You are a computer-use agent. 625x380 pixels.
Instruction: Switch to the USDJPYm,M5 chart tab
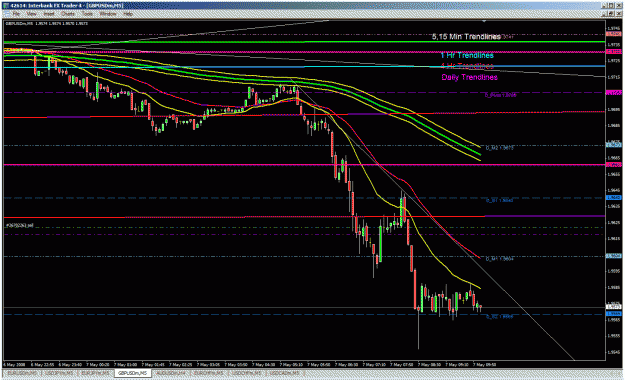(x=59, y=374)
